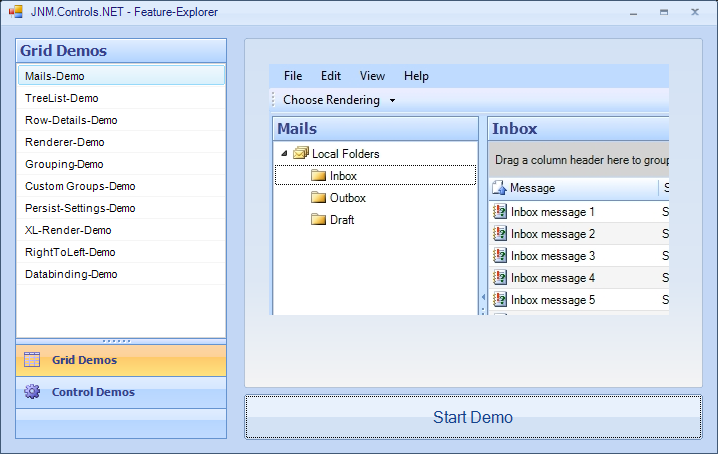Screen dimensions: 718x454
Task: Click the Grid Demos table icon
Action: [32, 360]
